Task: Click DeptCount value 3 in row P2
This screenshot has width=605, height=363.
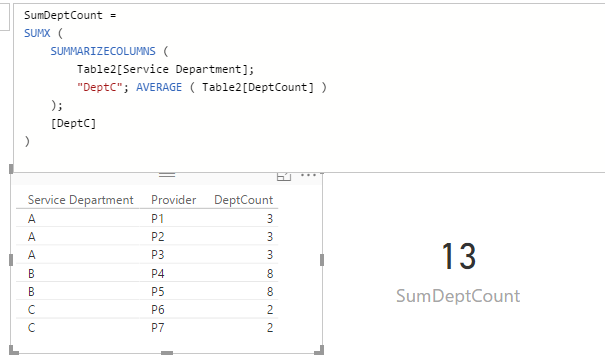Action: [x=270, y=236]
